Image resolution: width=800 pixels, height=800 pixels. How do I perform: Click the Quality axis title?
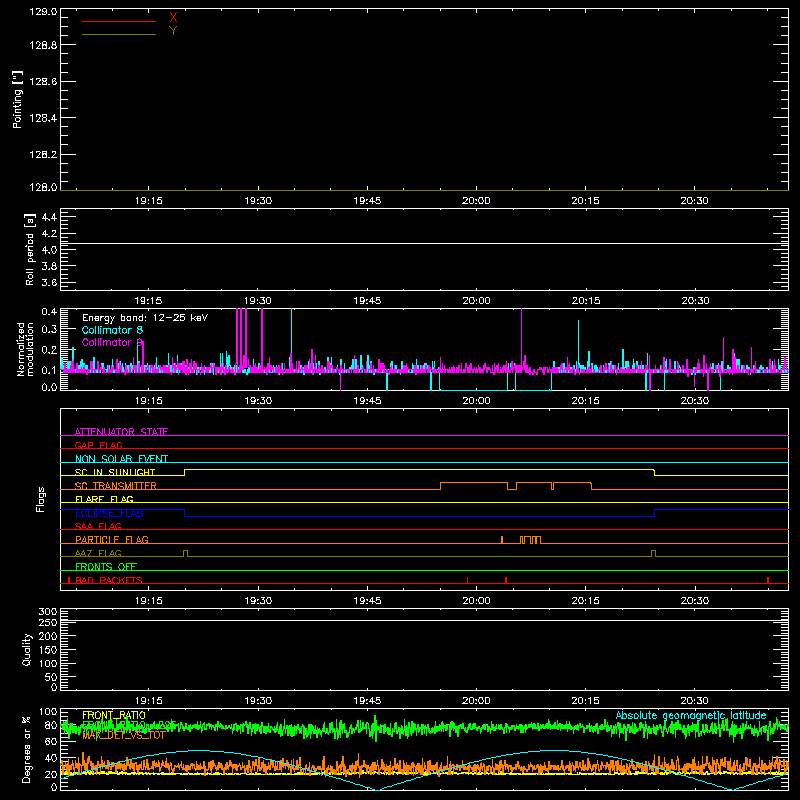27,649
